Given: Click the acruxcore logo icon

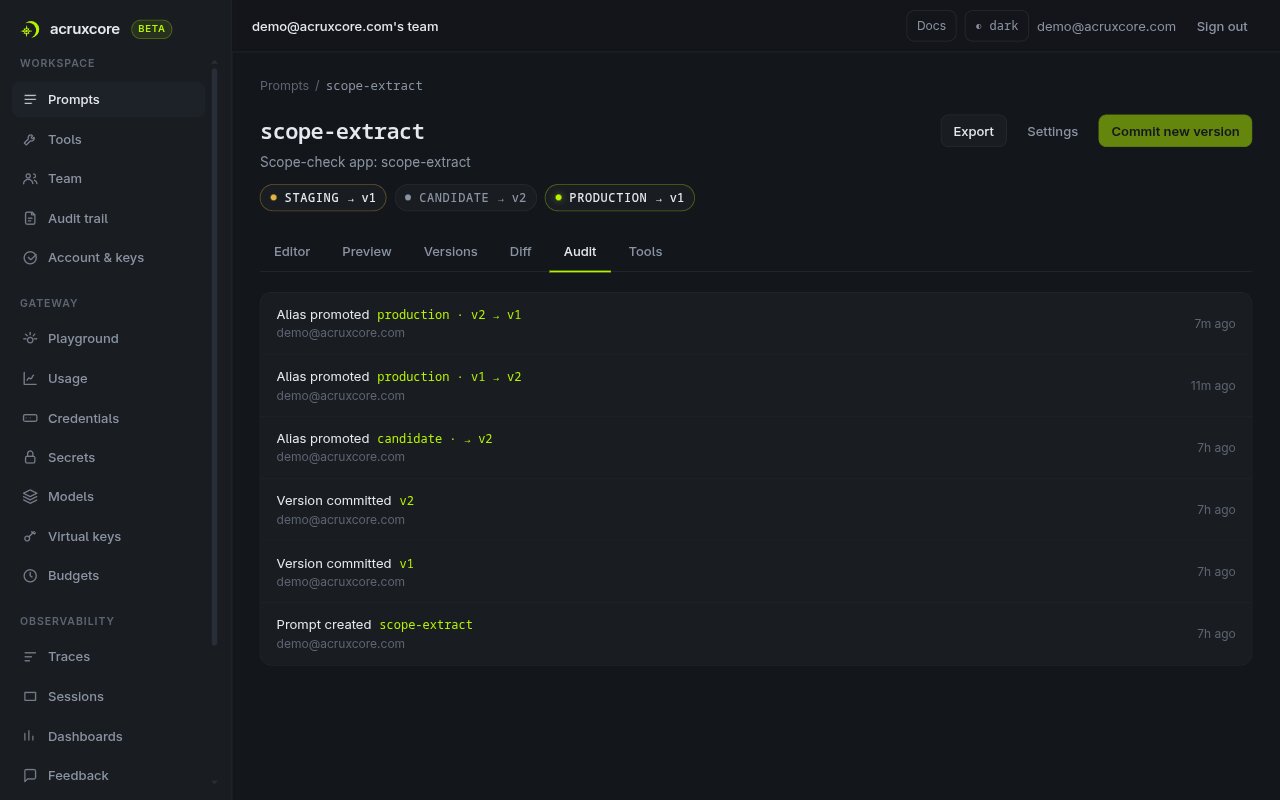Looking at the screenshot, I should 31,29.
